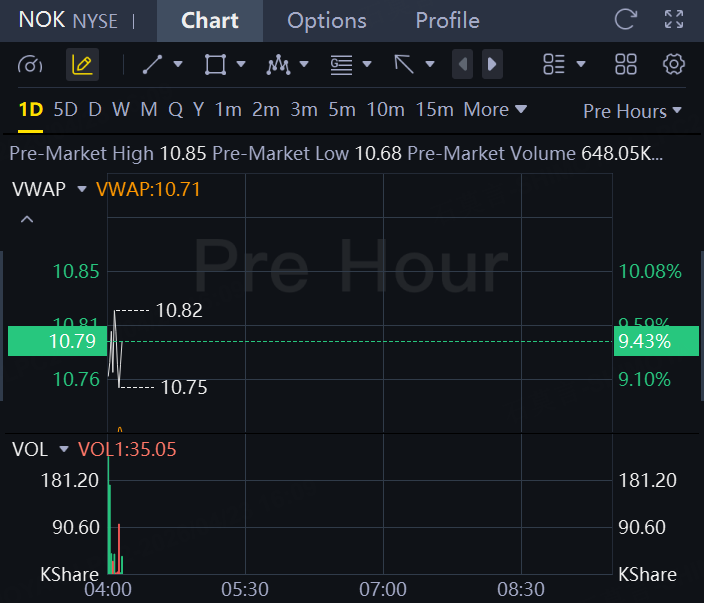Image resolution: width=704 pixels, height=603 pixels.
Task: Refresh the NOK chart
Action: point(626,19)
